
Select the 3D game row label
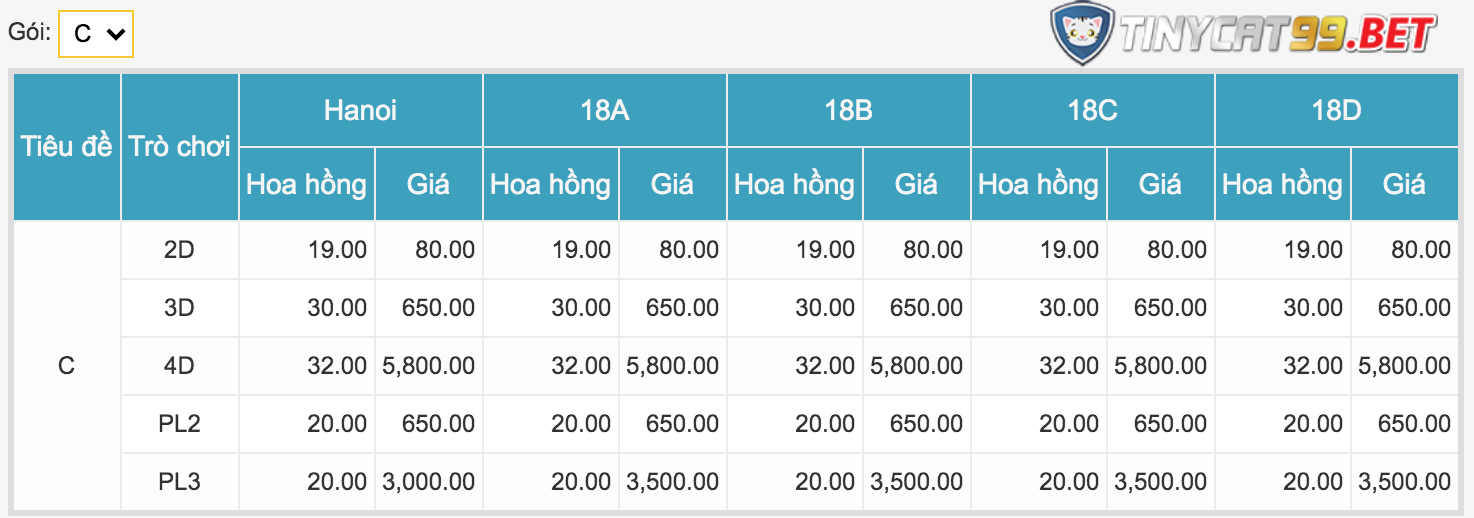click(179, 308)
